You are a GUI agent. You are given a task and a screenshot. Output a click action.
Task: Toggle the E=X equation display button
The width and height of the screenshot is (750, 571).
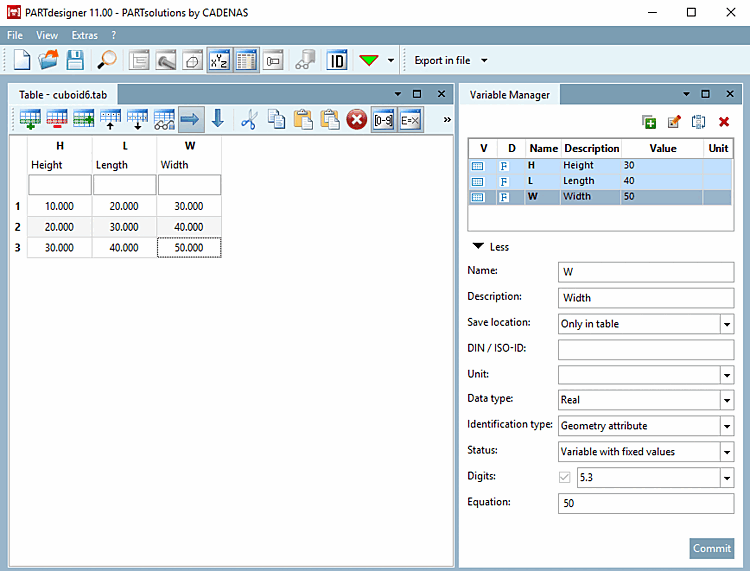tap(410, 120)
